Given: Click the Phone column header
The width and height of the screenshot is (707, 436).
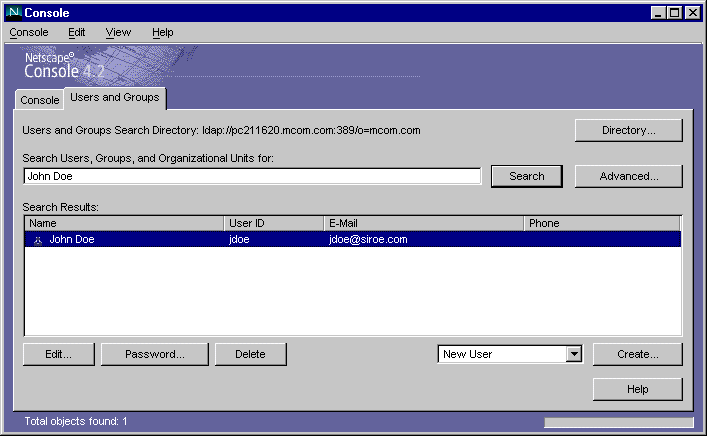Looking at the screenshot, I should (602, 223).
